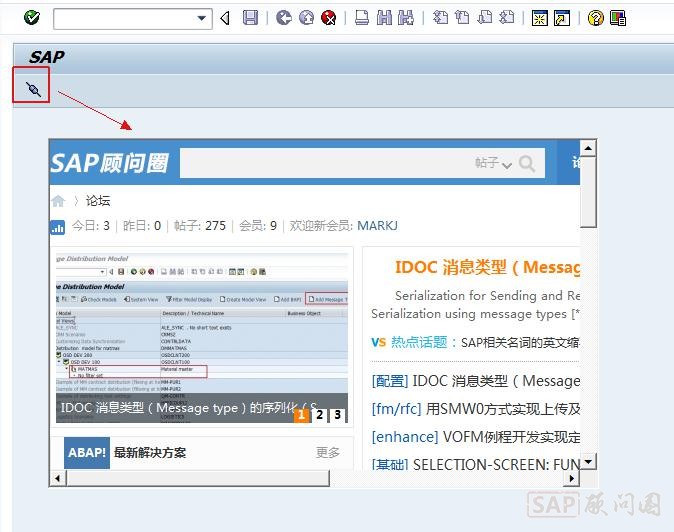Open the [fm/rfc] 用SMW0方式 post
This screenshot has height=532, width=674.
point(476,409)
